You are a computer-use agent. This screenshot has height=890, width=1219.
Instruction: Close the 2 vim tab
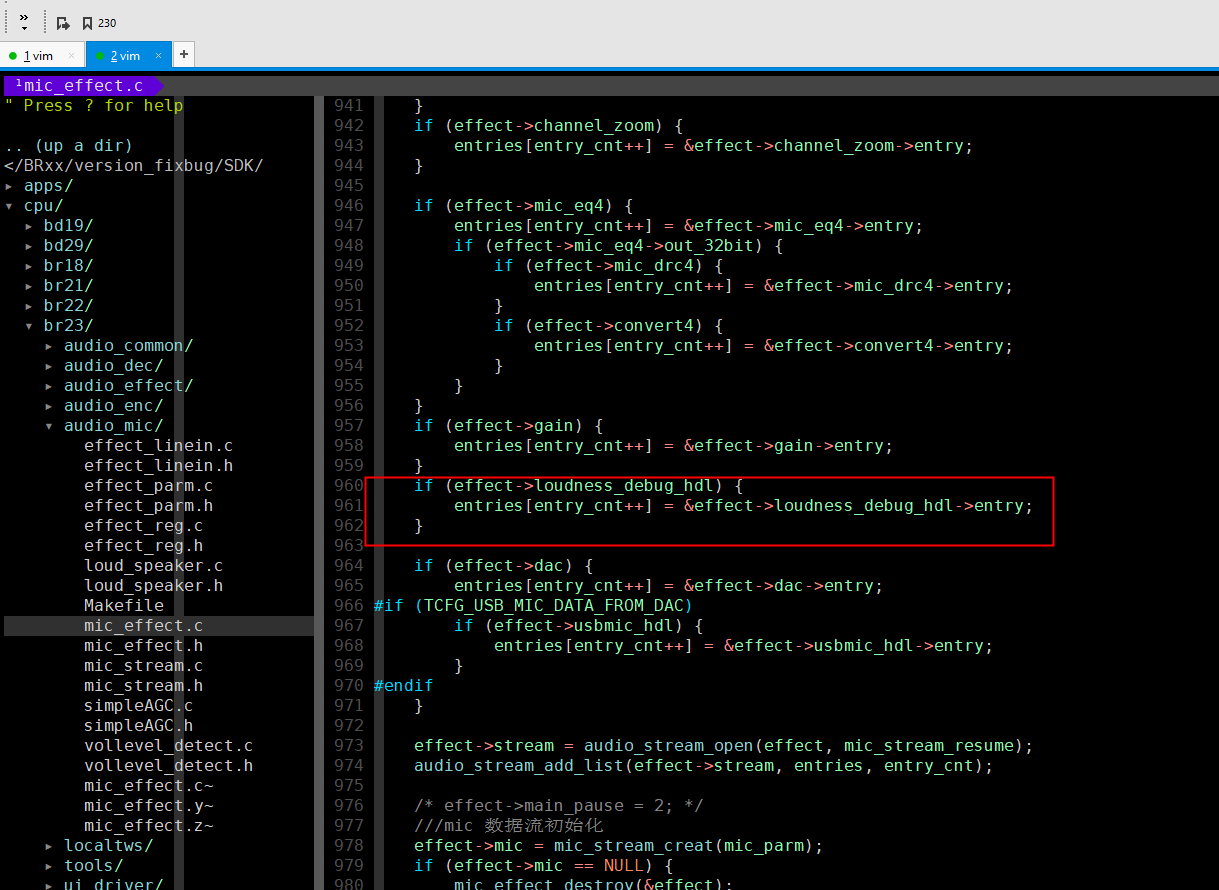click(x=159, y=56)
